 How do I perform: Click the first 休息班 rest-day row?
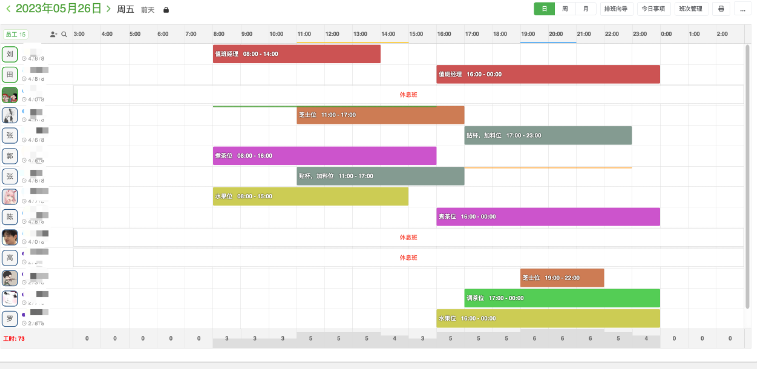pyautogui.click(x=408, y=95)
